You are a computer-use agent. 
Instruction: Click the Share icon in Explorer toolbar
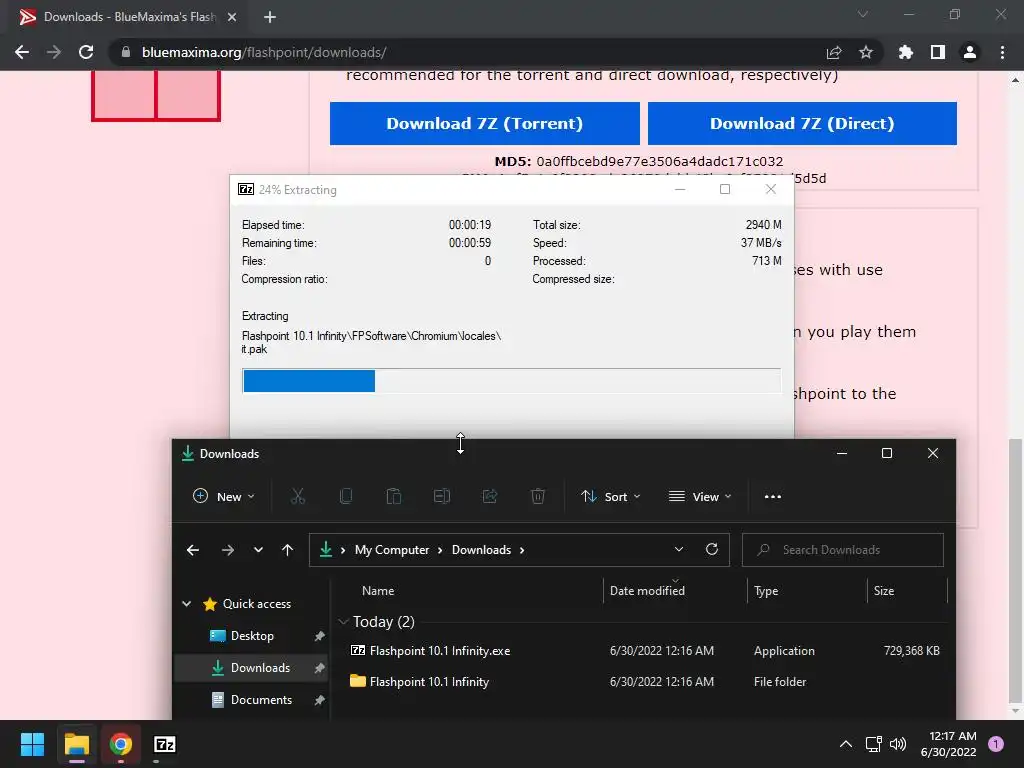490,496
